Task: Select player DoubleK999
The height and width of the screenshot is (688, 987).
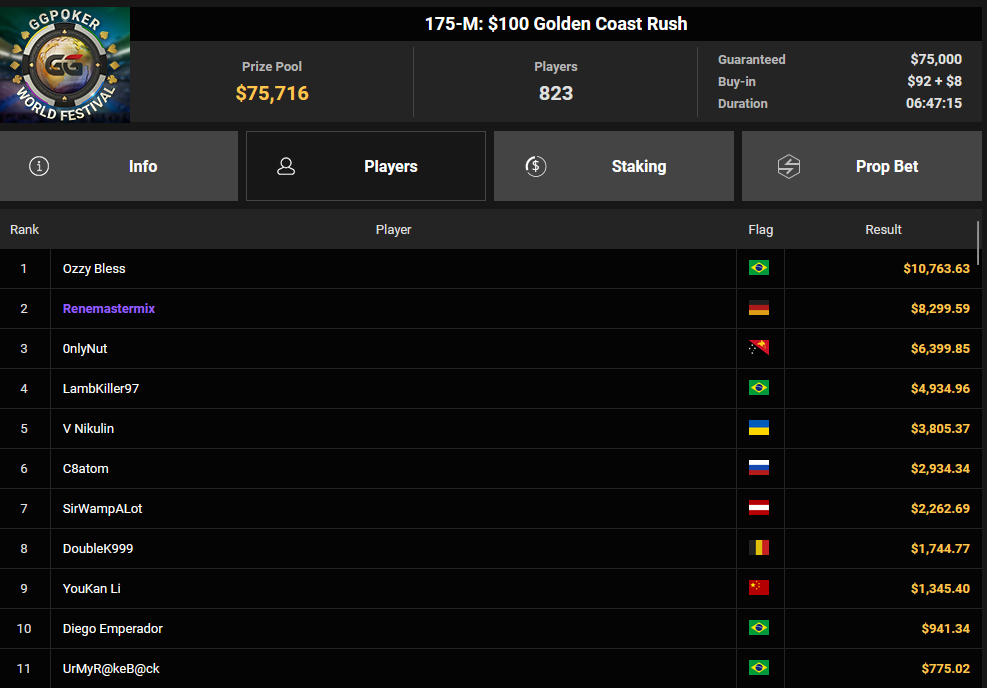Action: [98, 548]
